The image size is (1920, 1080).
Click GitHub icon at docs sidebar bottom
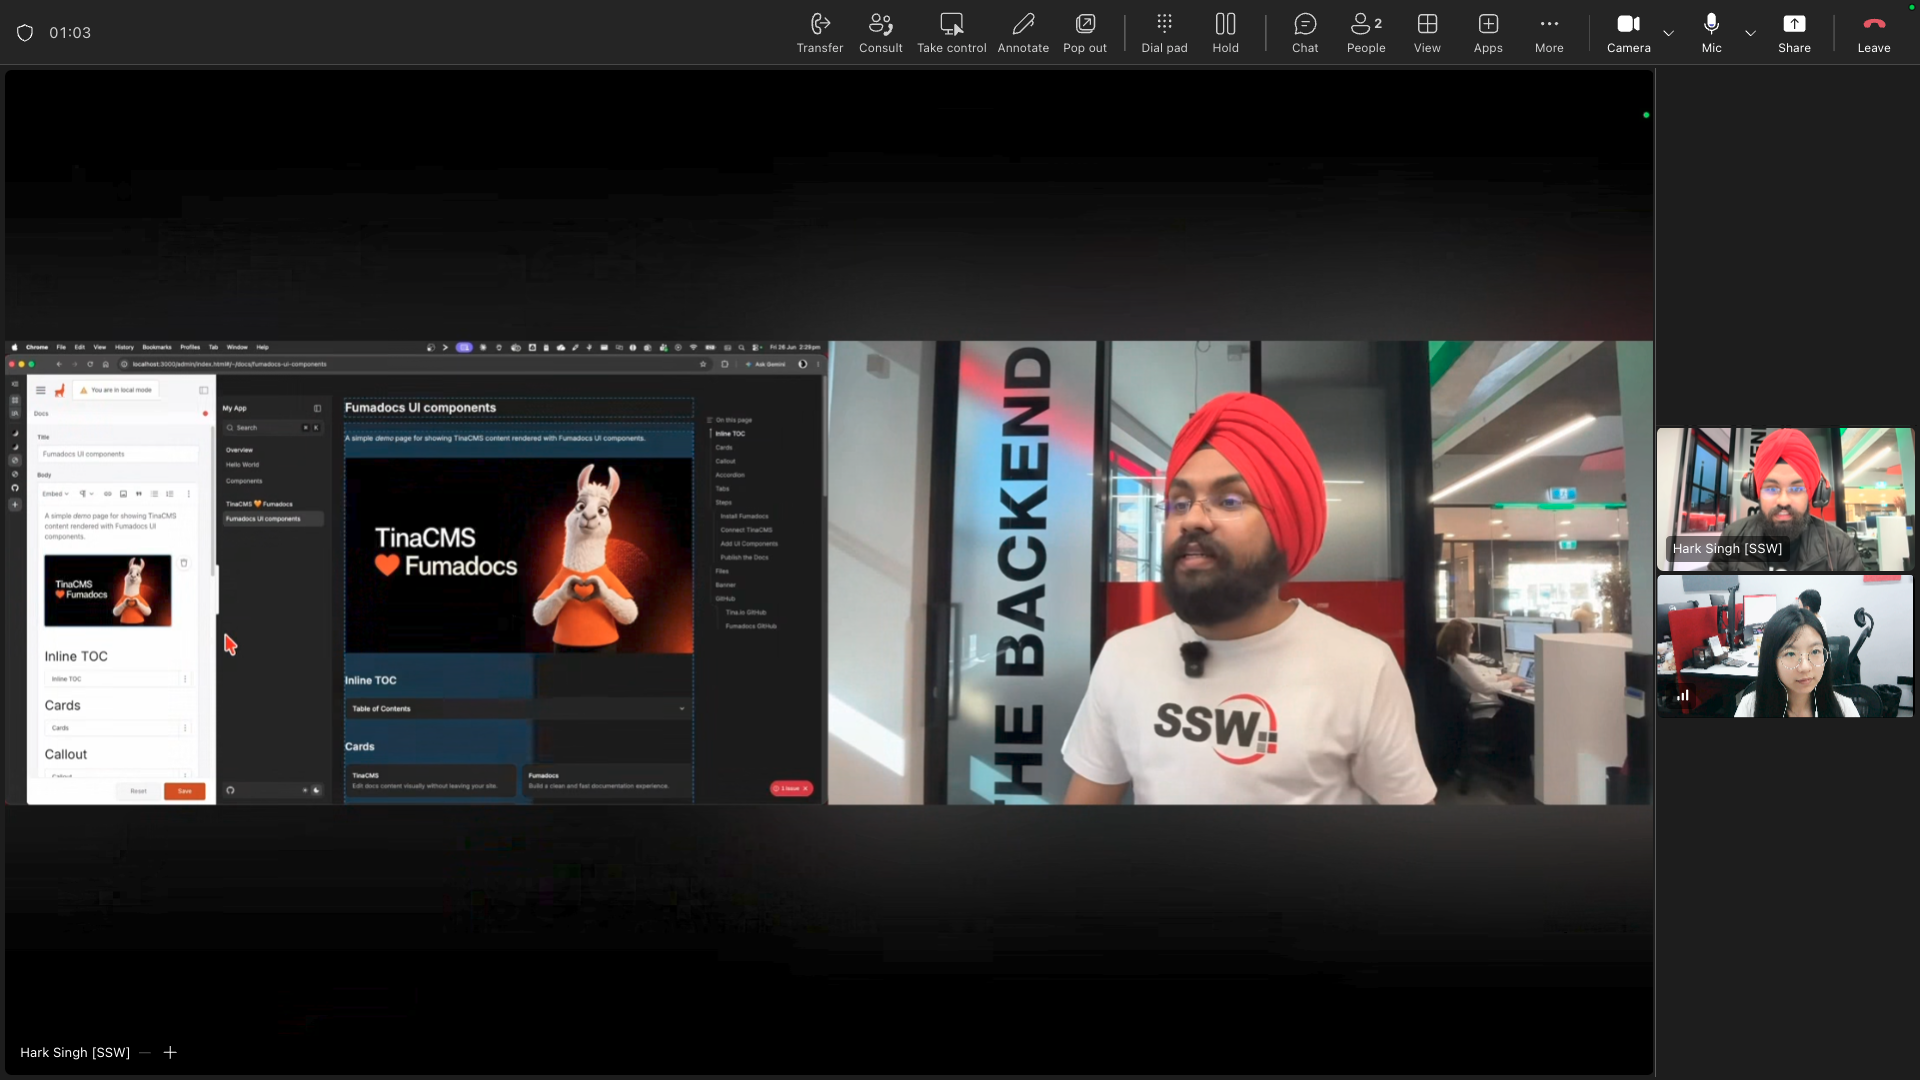pos(230,791)
